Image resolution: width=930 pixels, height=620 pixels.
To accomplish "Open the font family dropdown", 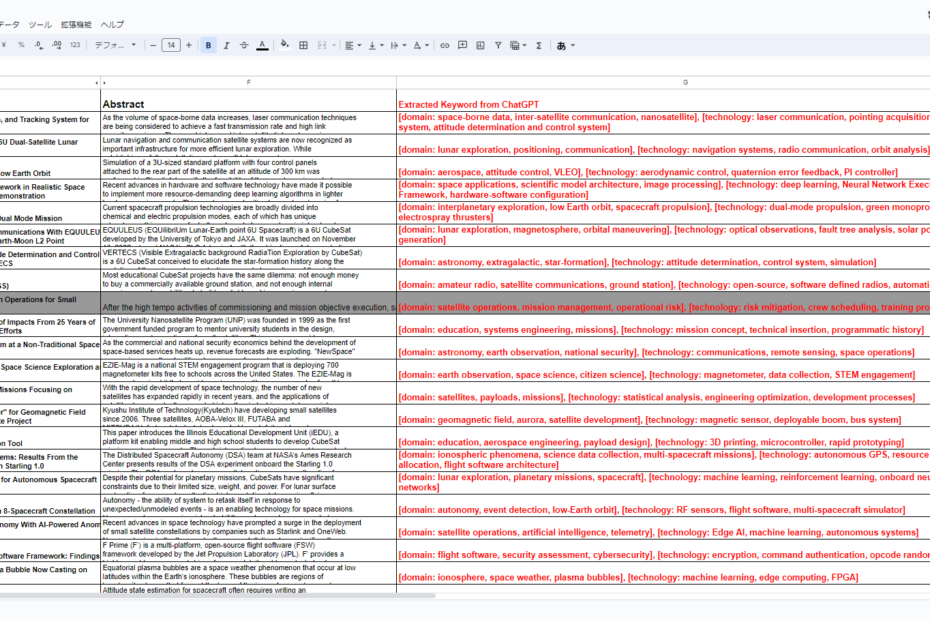I will click(116, 45).
